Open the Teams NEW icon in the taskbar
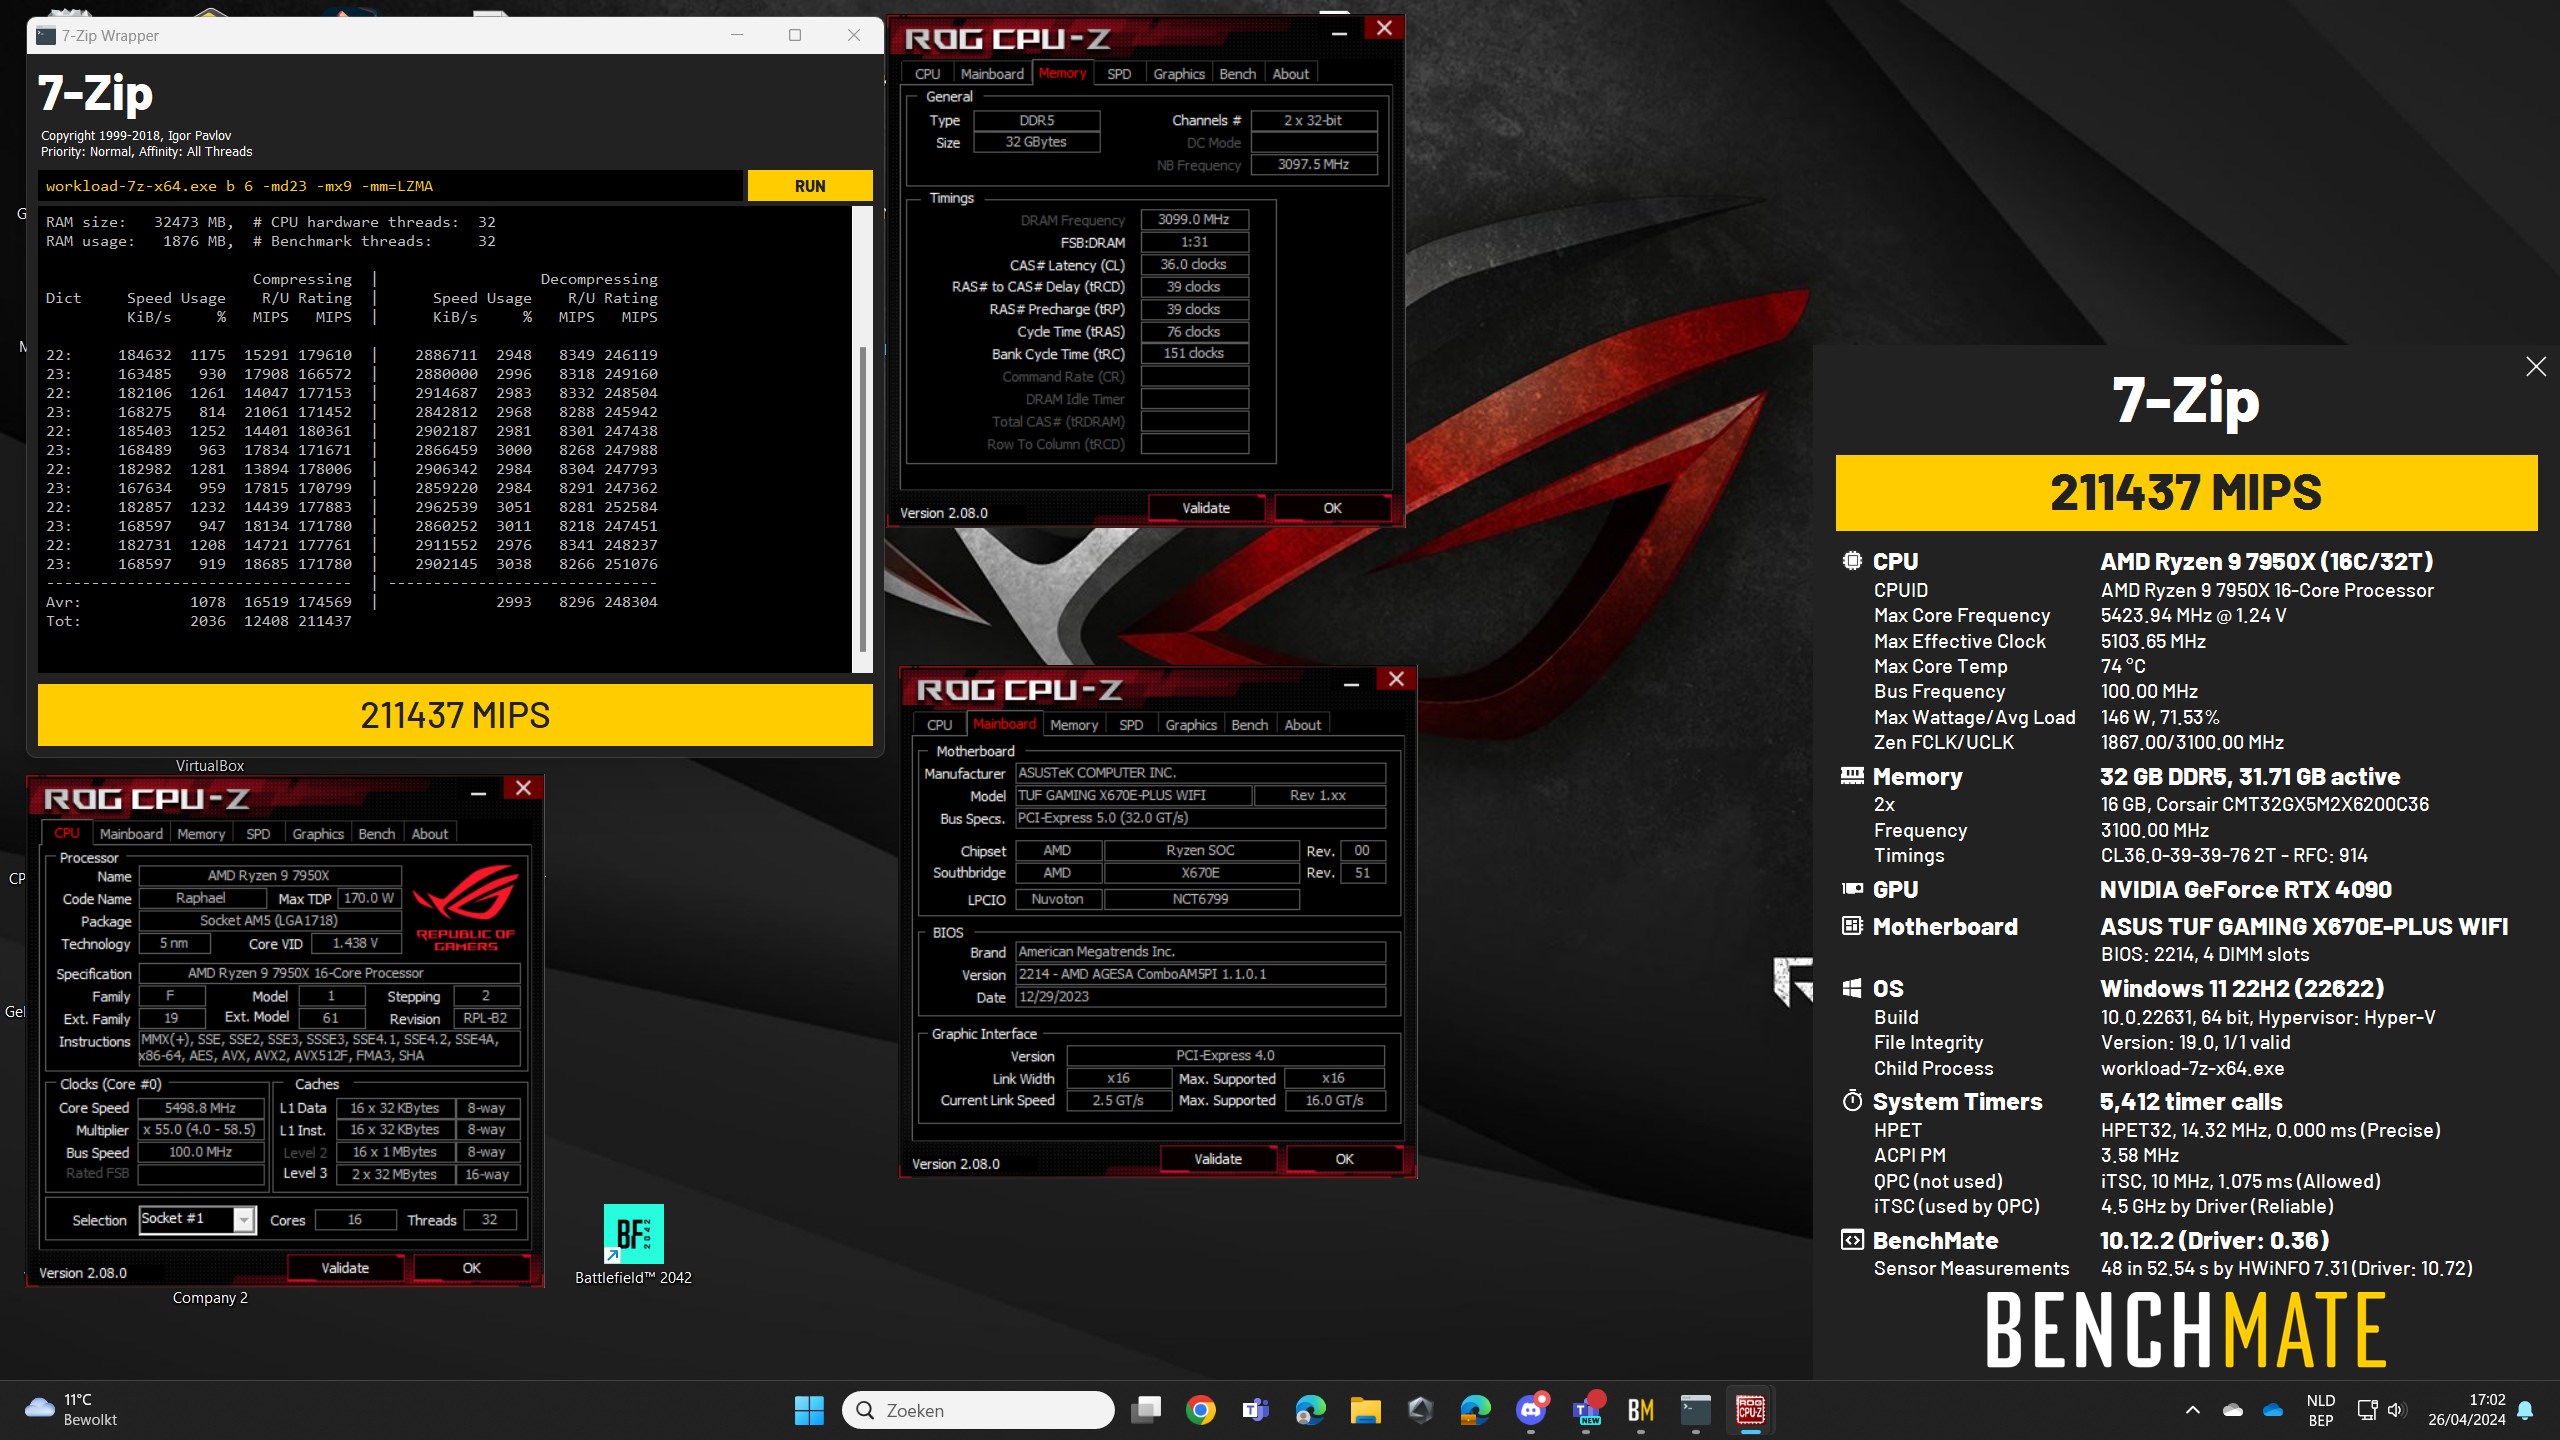Image resolution: width=2560 pixels, height=1440 pixels. click(1586, 1410)
